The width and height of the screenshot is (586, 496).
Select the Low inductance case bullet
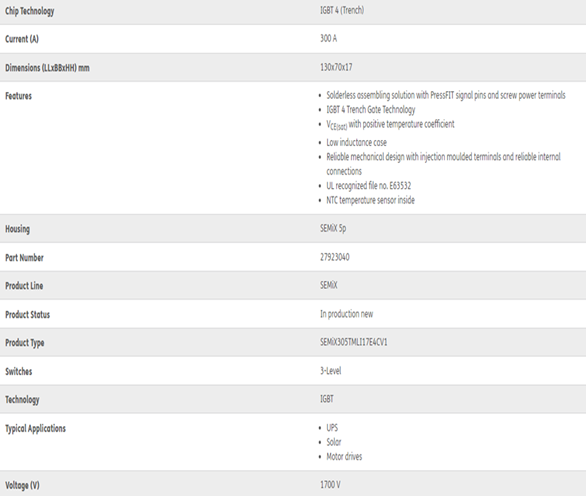357,142
